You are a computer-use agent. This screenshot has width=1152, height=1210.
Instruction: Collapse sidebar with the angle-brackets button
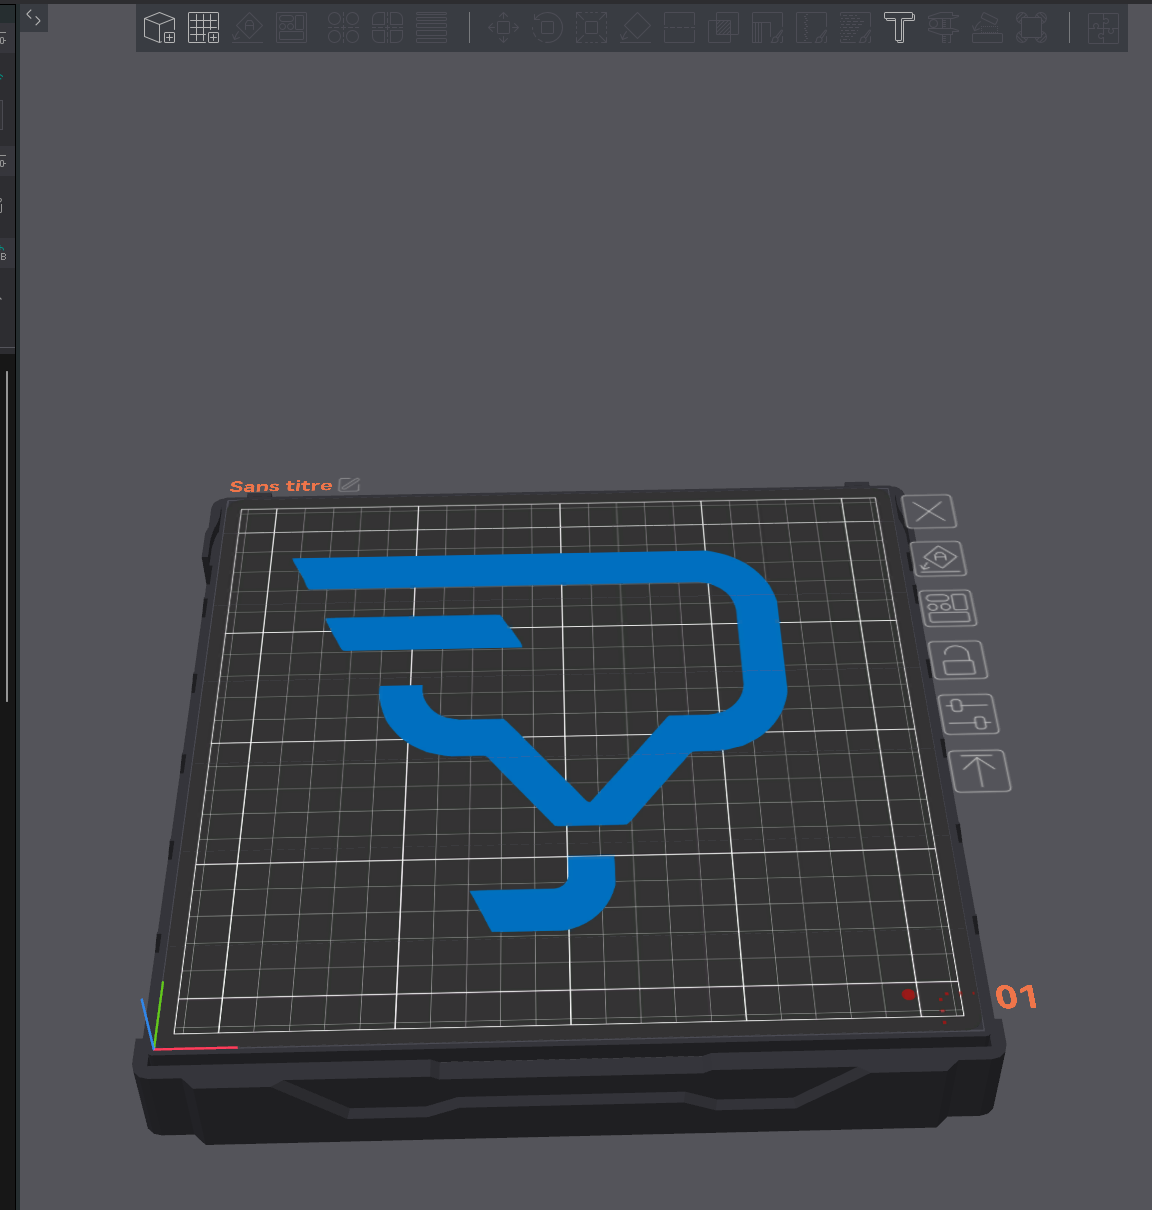tap(33, 17)
